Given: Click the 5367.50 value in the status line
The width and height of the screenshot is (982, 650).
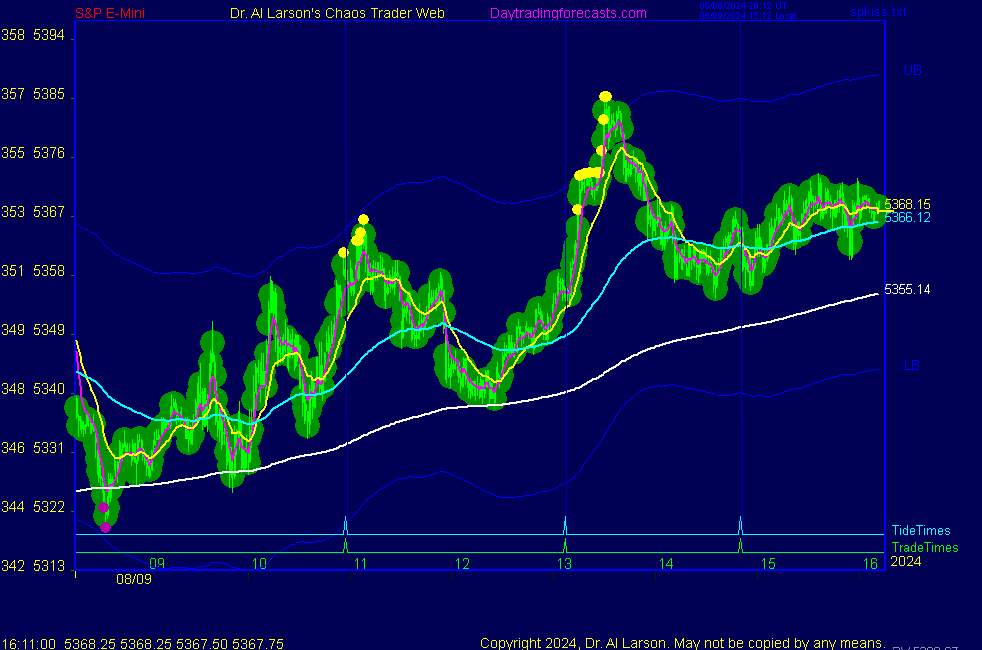Looking at the screenshot, I should click(202, 644).
